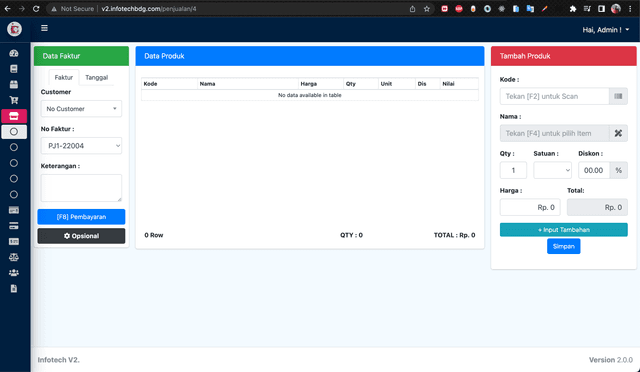This screenshot has width=640, height=372.
Task: Sort table by Qty column header
Action: (x=361, y=84)
